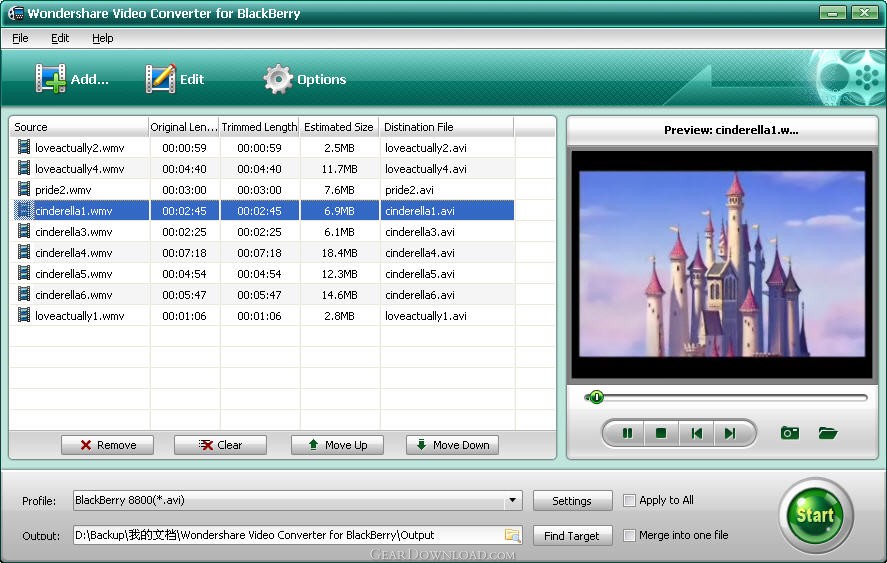This screenshot has width=887, height=563.
Task: Click the Remove button
Action: click(x=107, y=445)
